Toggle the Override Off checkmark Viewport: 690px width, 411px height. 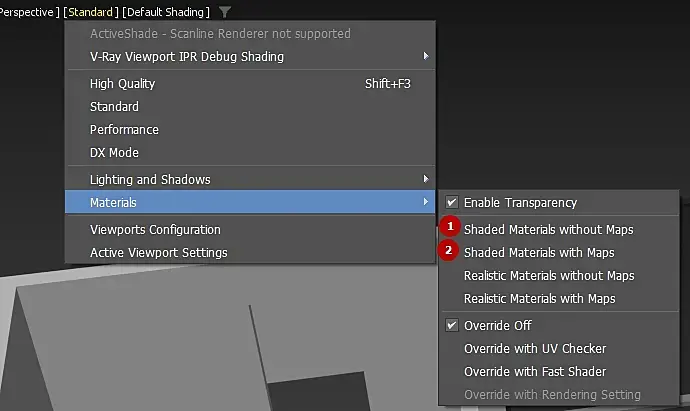pos(452,326)
